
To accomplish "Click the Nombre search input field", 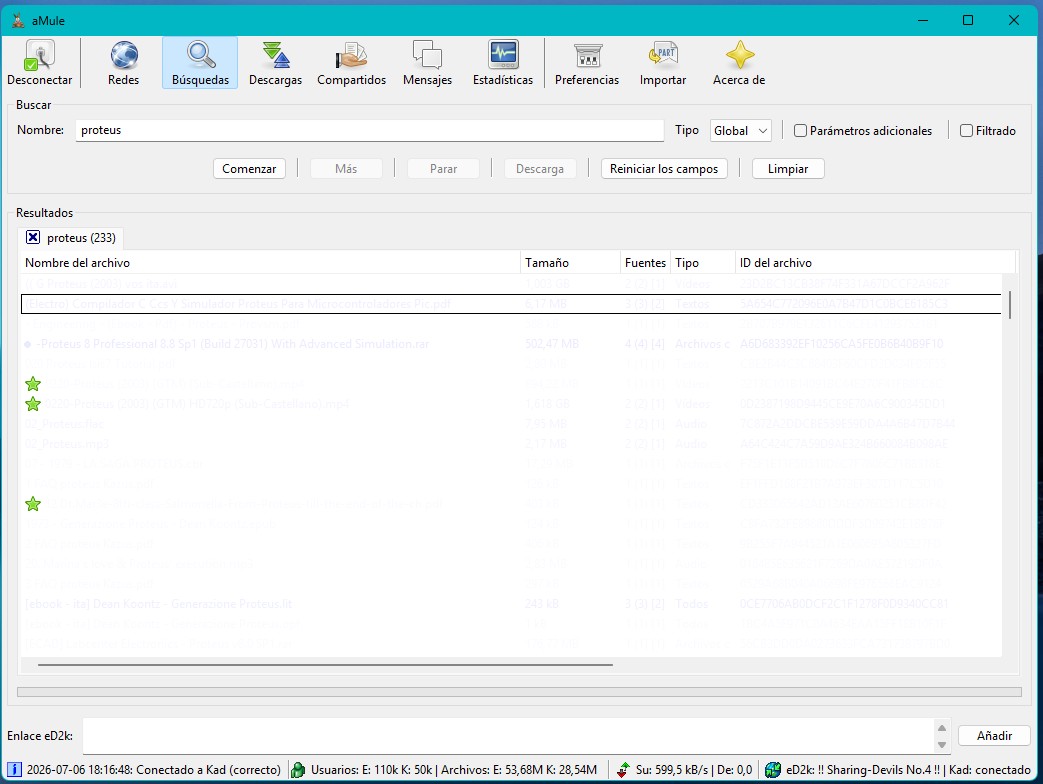I will (370, 130).
